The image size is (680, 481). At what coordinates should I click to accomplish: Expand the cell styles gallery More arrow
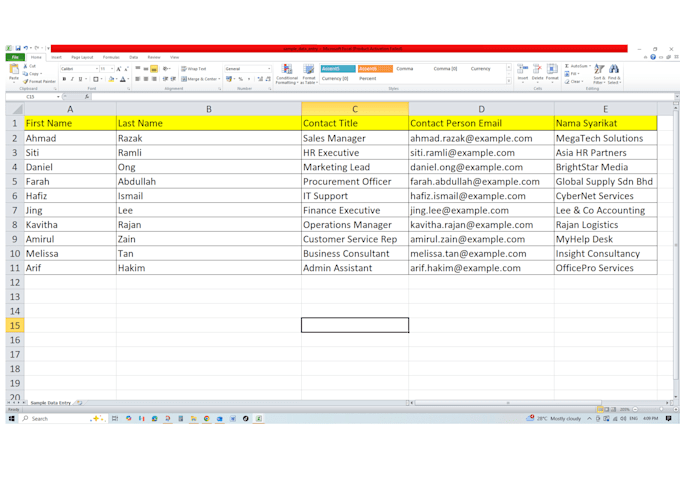(x=509, y=81)
